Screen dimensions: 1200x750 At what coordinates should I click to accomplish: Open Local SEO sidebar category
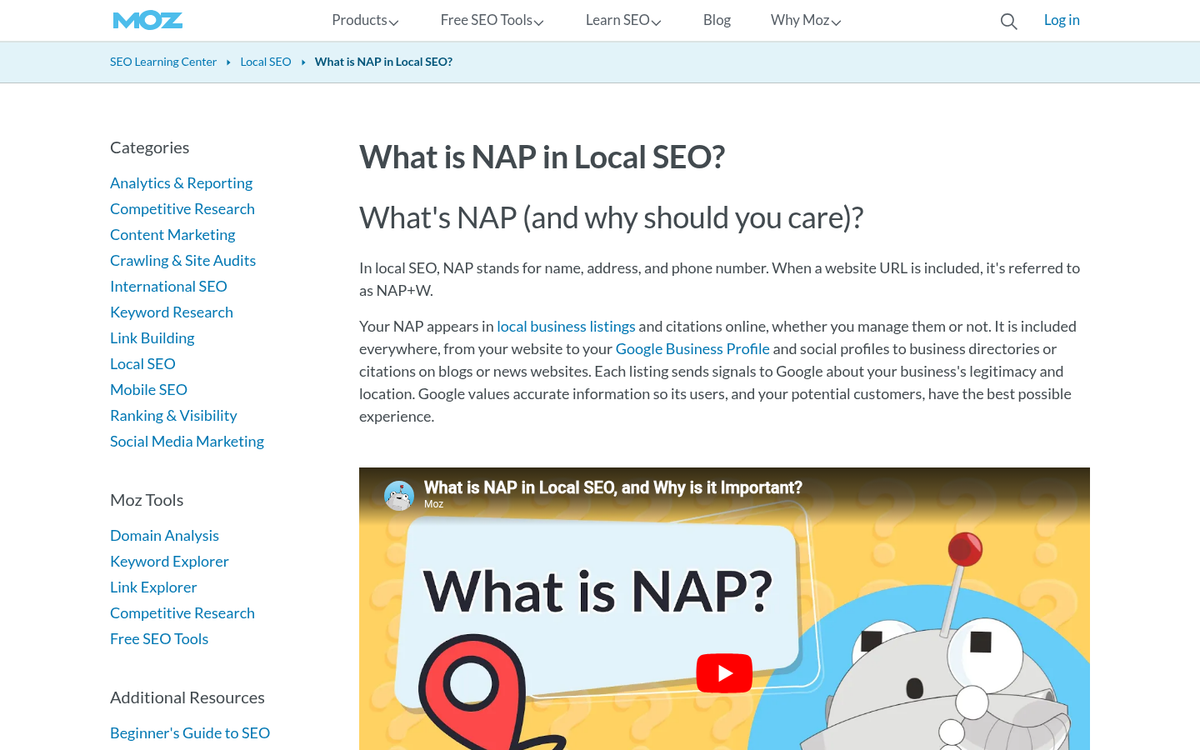pos(143,364)
